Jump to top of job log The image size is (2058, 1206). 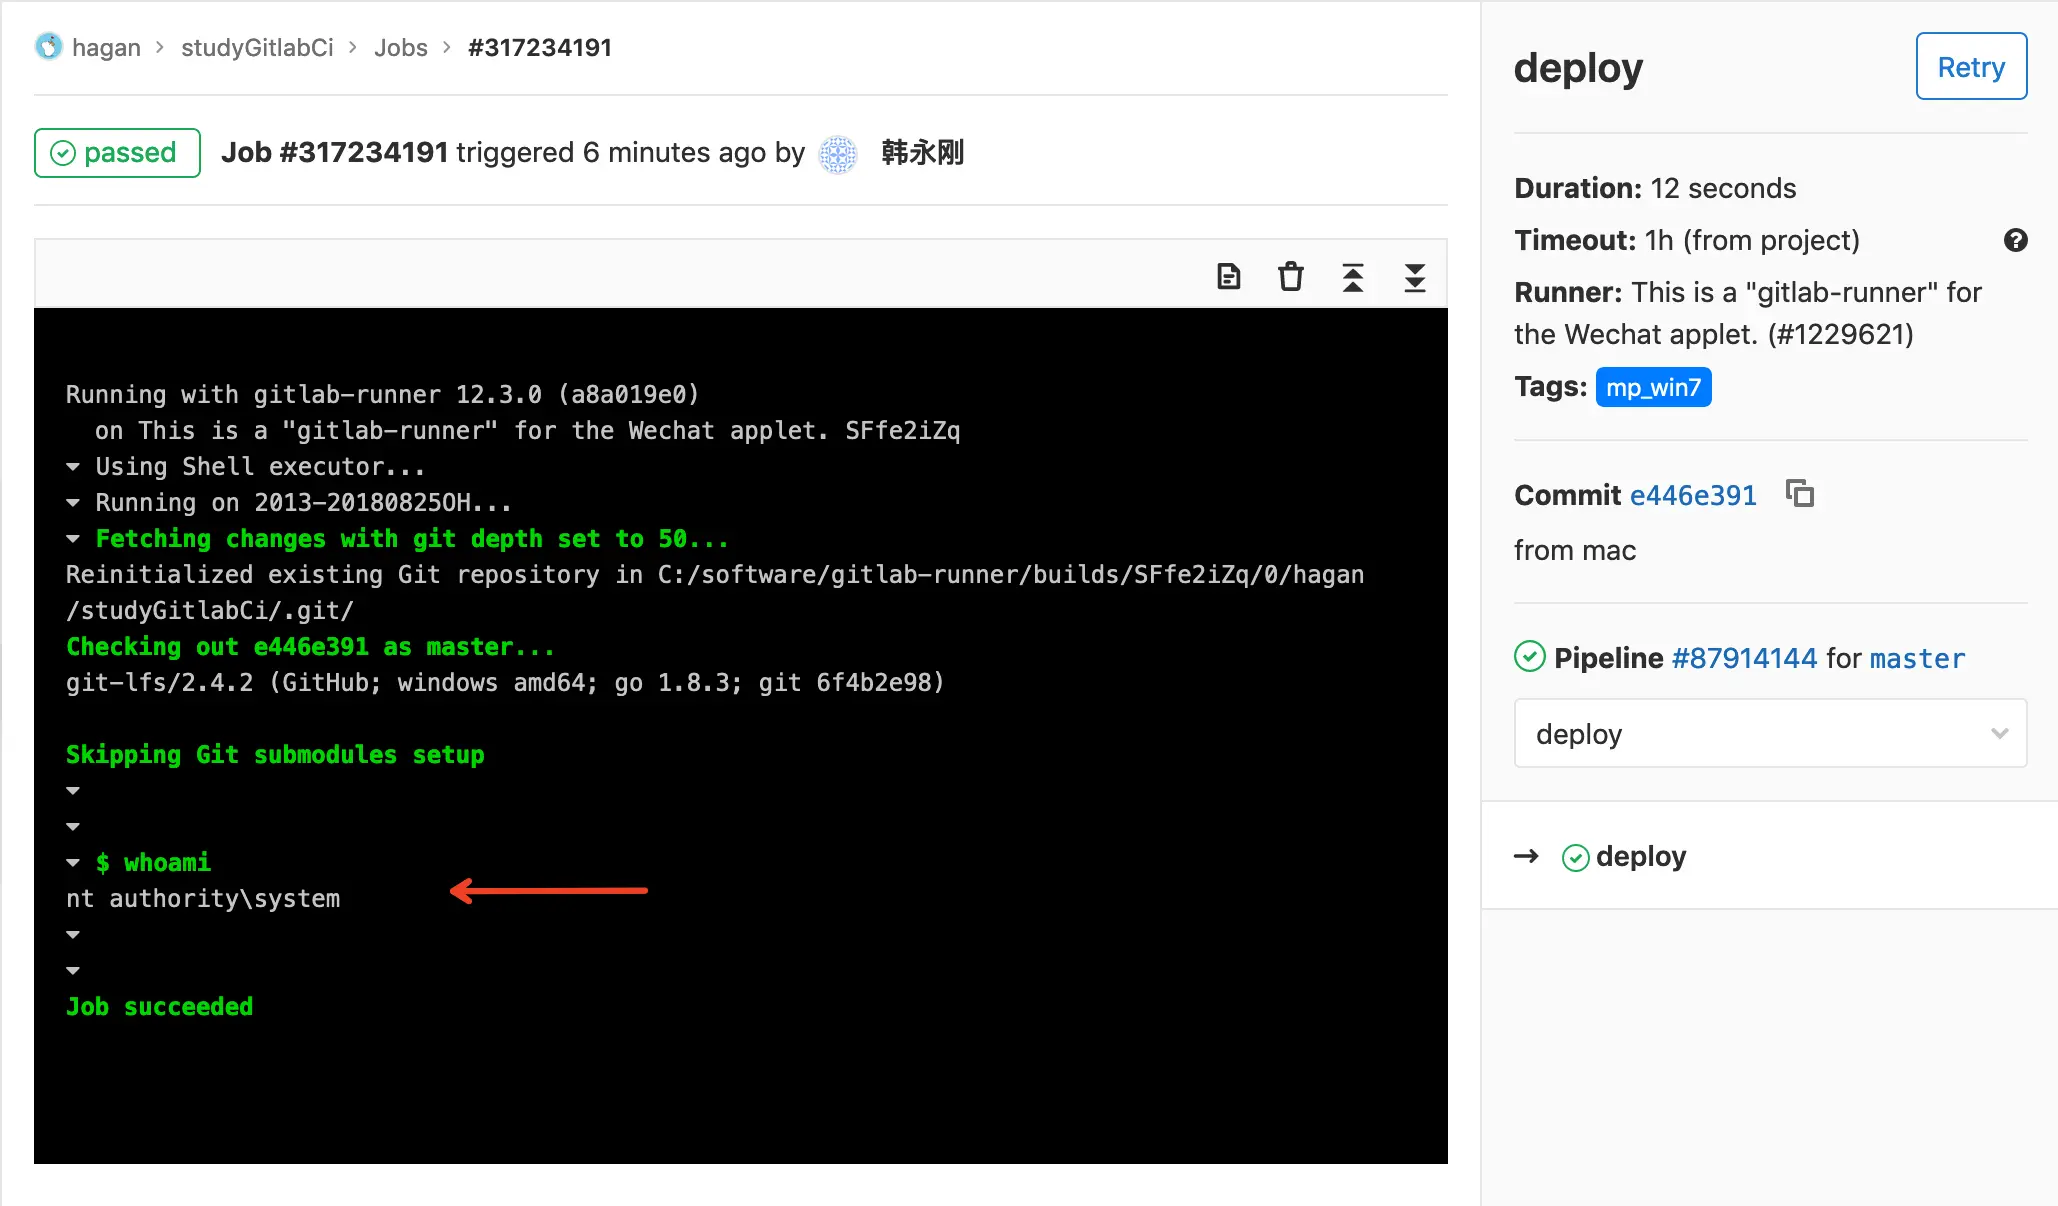click(x=1353, y=277)
